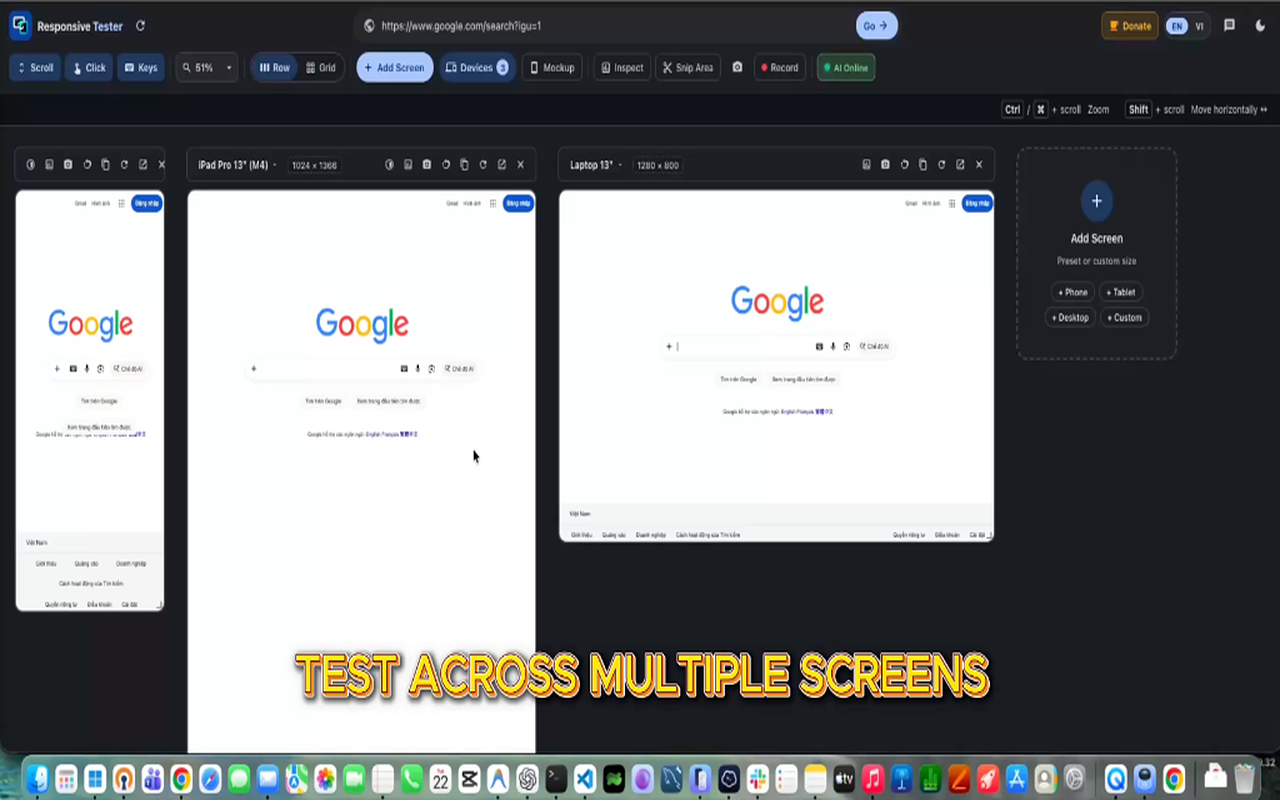
Task: Rotate the iPad Pro screen
Action: [446, 165]
